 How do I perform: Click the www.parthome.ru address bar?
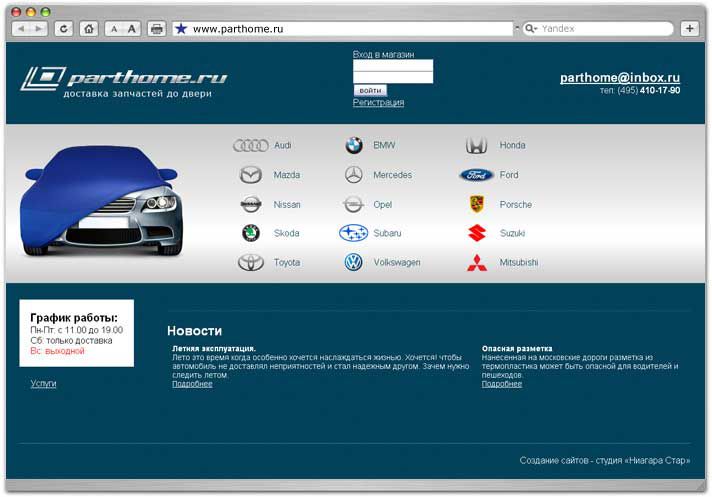coord(342,29)
